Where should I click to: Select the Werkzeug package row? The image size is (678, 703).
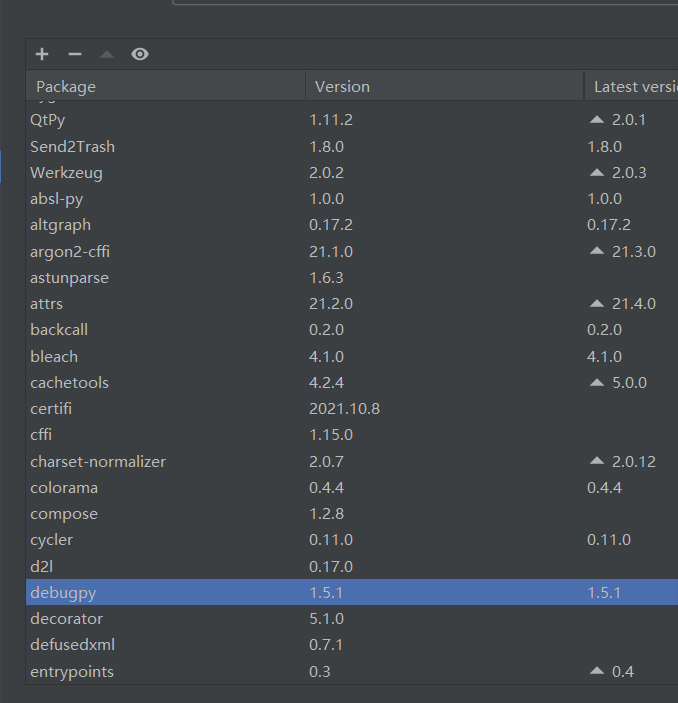pyautogui.click(x=352, y=173)
